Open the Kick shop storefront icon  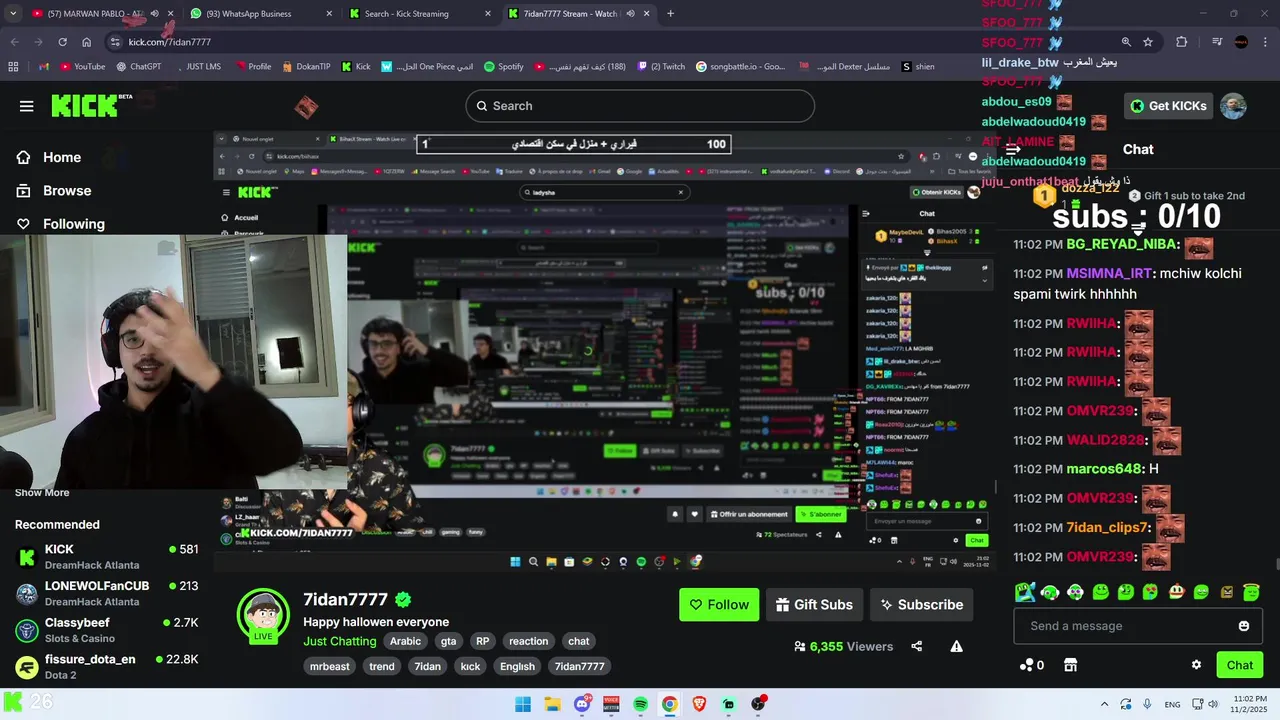click(1070, 665)
